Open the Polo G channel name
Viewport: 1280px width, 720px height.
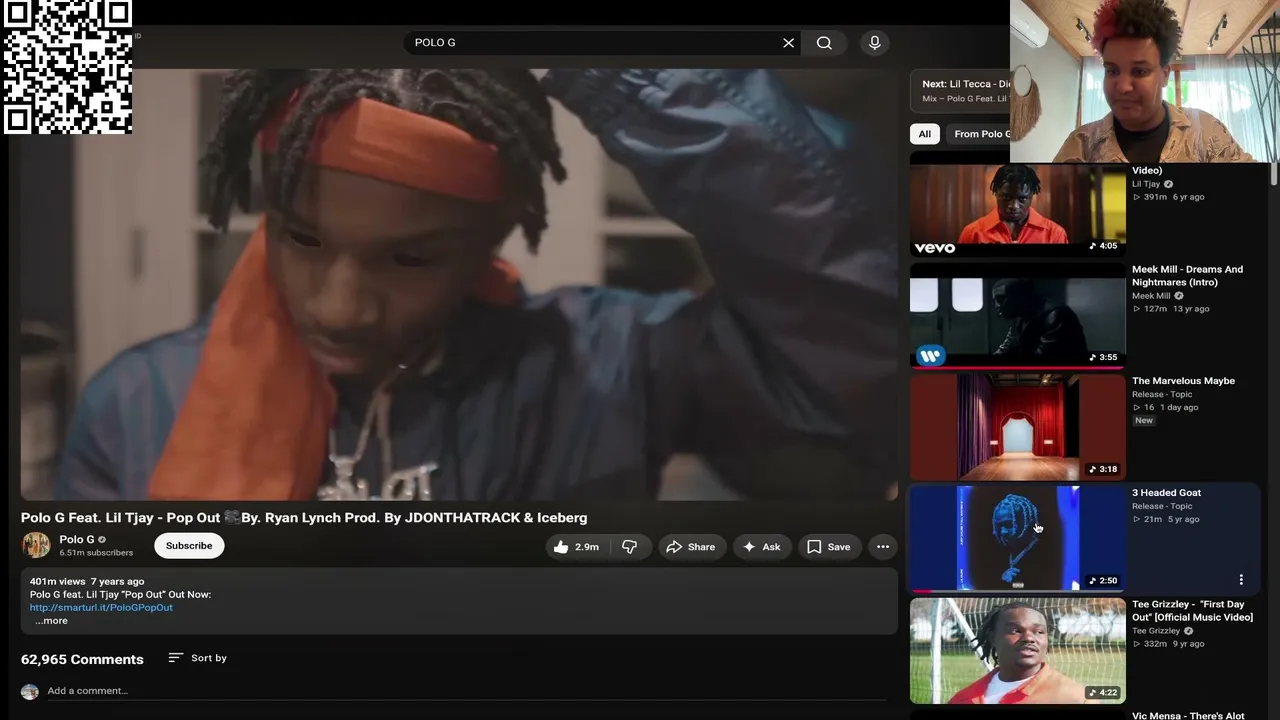click(x=77, y=540)
